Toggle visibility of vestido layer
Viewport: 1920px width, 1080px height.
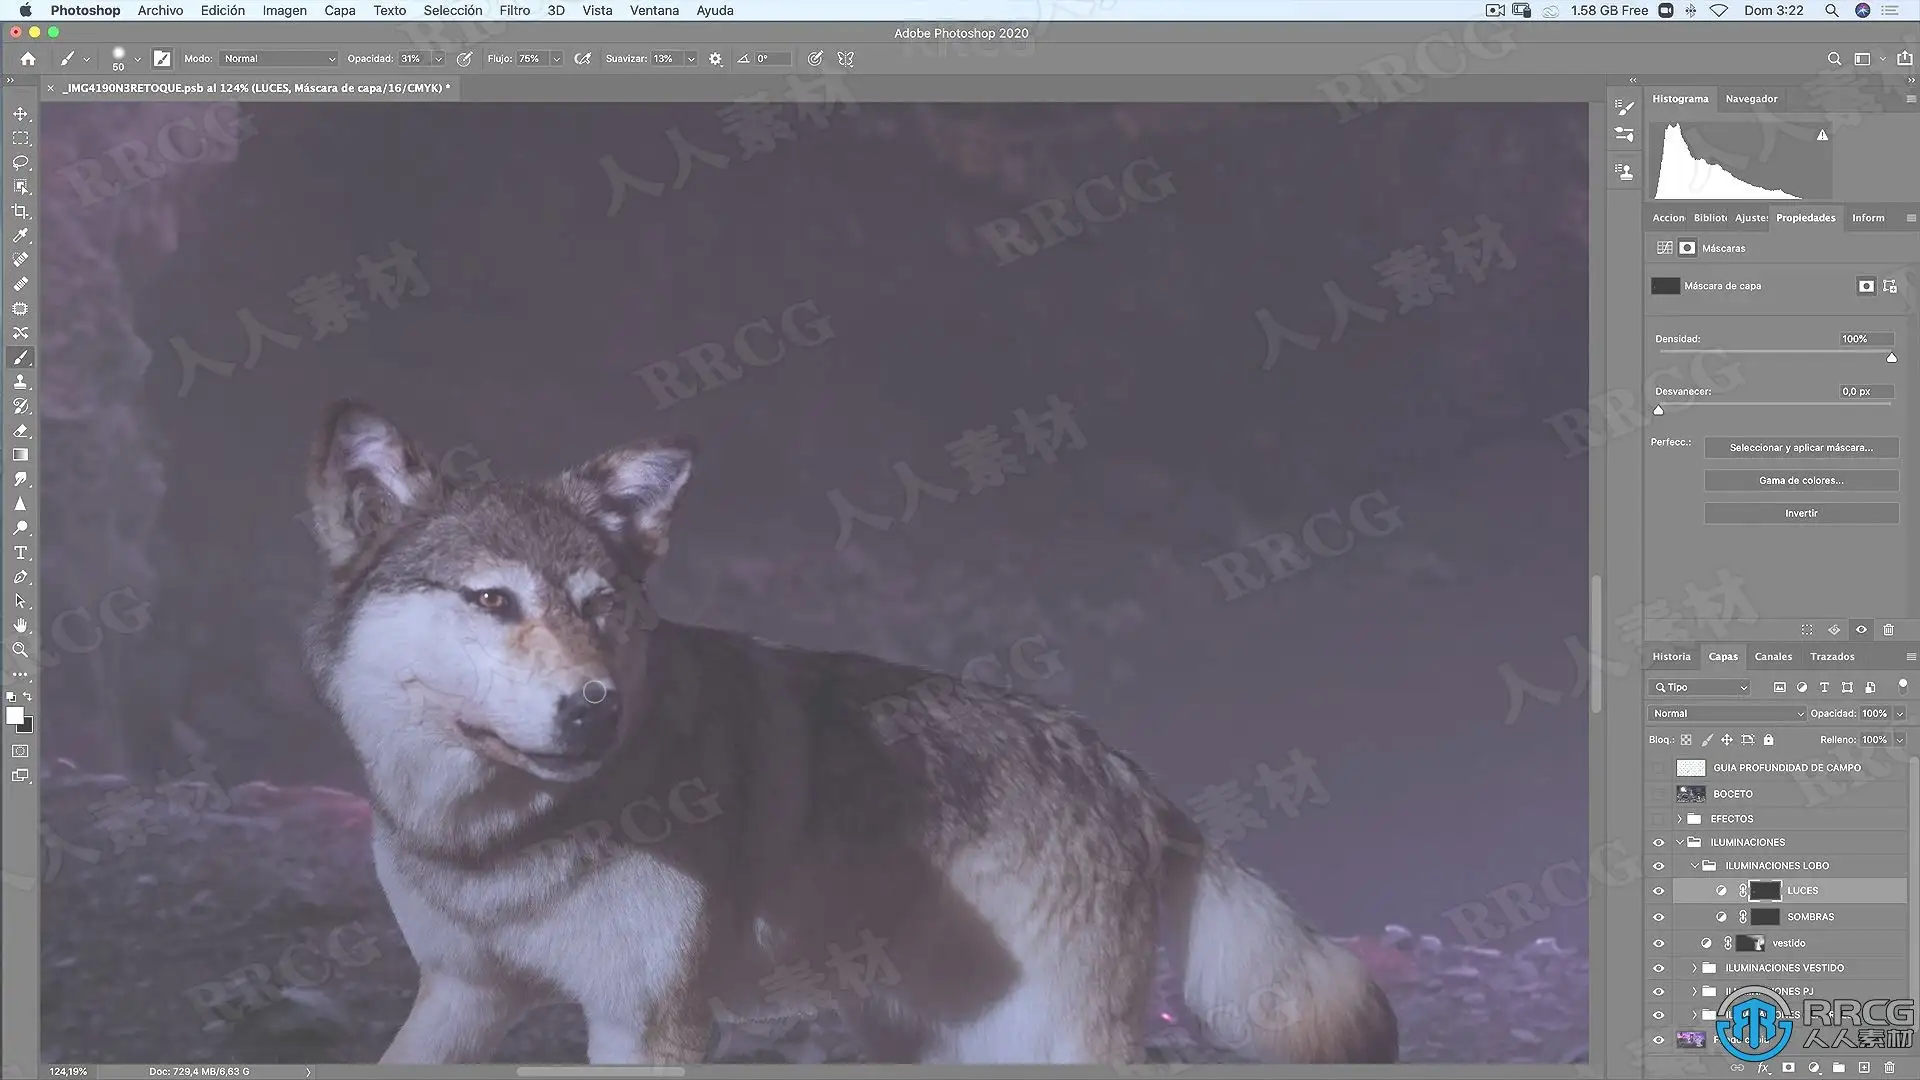pos(1658,943)
